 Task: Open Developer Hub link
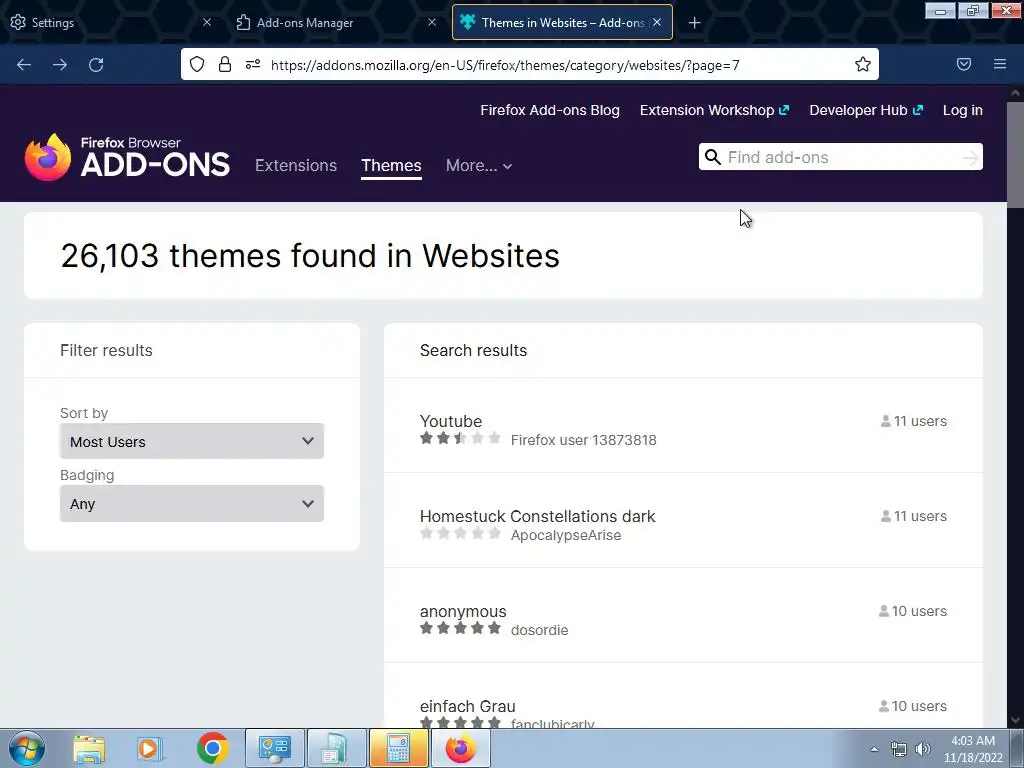coord(866,110)
